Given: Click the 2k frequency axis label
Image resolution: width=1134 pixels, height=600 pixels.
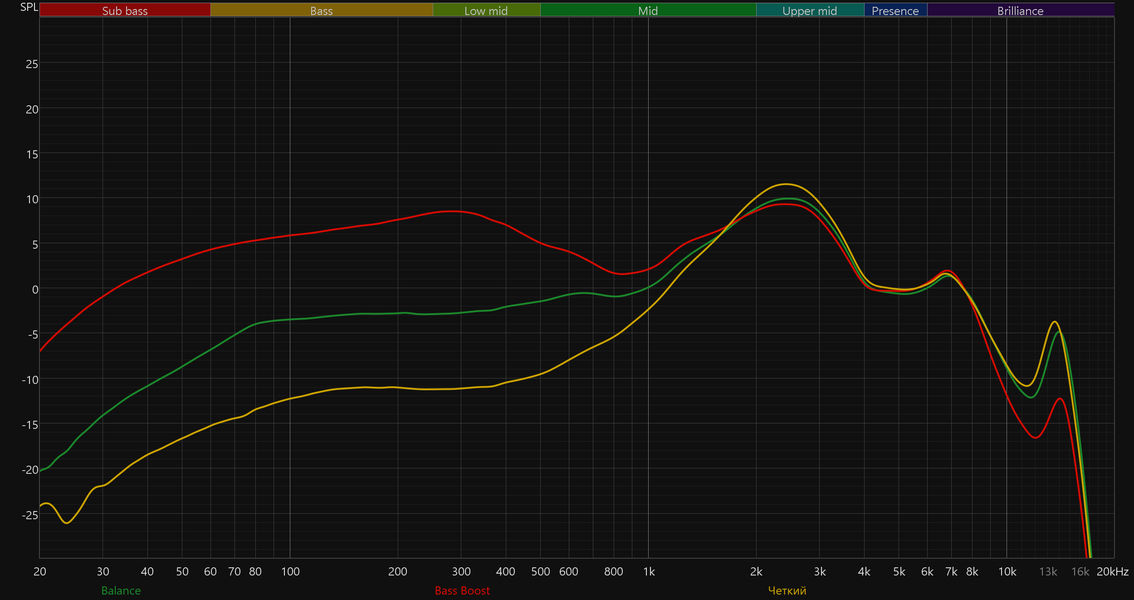Looking at the screenshot, I should tap(756, 572).
